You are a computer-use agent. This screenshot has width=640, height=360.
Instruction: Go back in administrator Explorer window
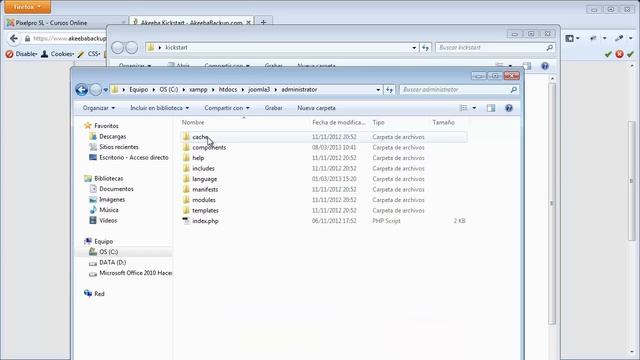coord(82,90)
